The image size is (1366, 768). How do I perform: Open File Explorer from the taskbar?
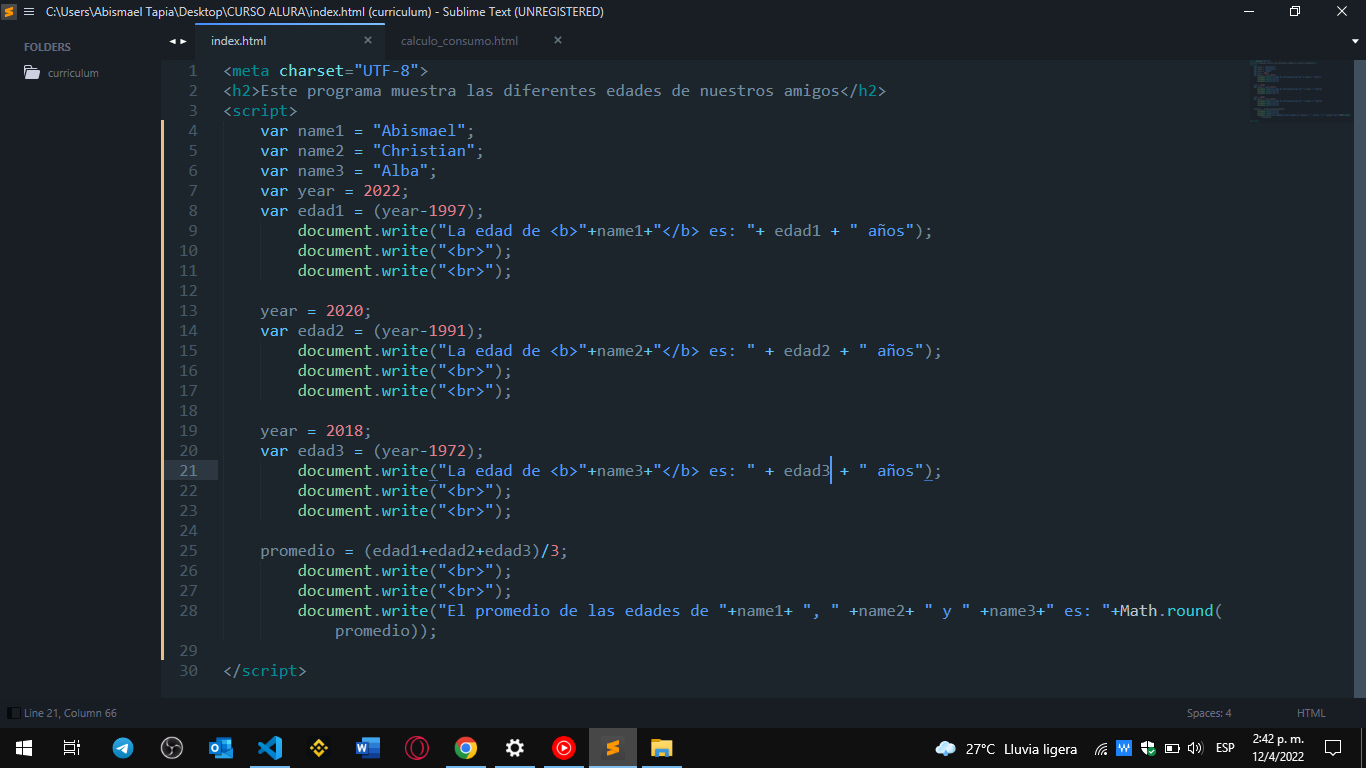[x=662, y=748]
